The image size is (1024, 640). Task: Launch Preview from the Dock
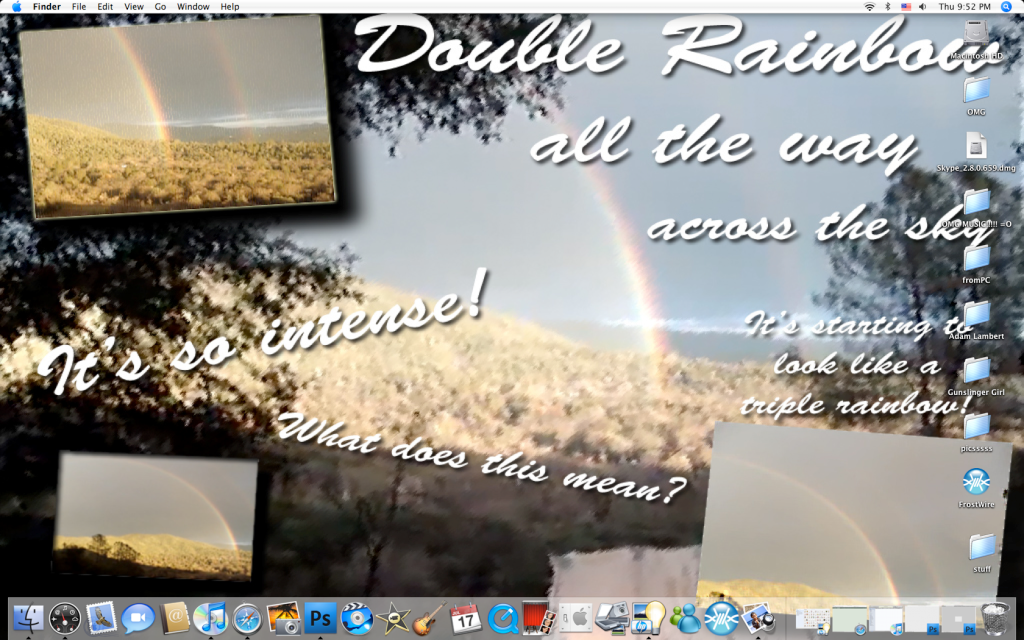pos(758,617)
